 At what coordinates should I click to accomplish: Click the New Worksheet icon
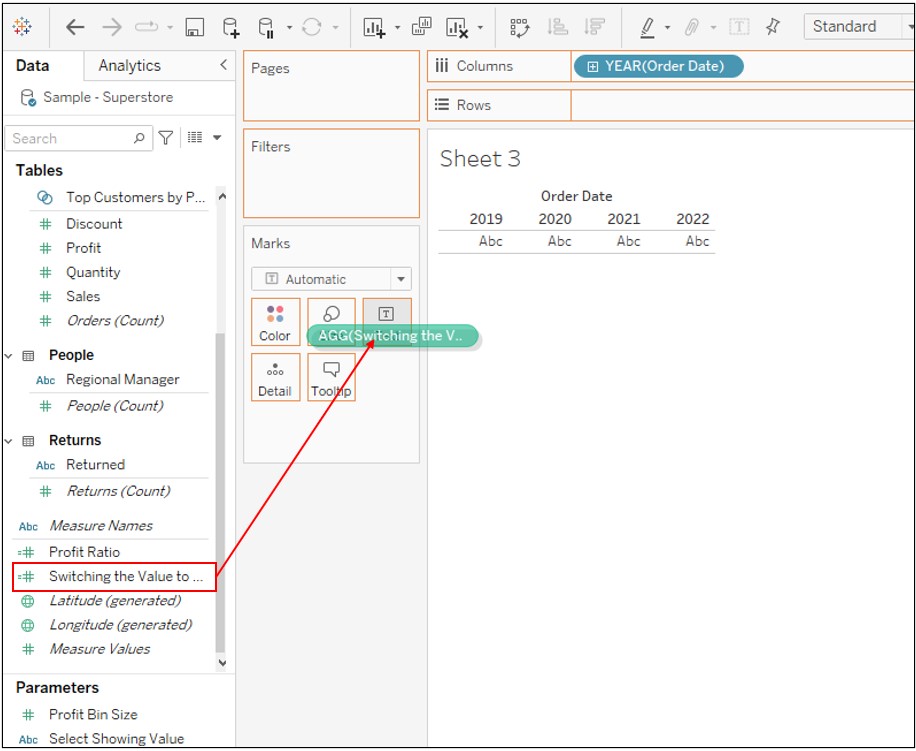(x=374, y=27)
